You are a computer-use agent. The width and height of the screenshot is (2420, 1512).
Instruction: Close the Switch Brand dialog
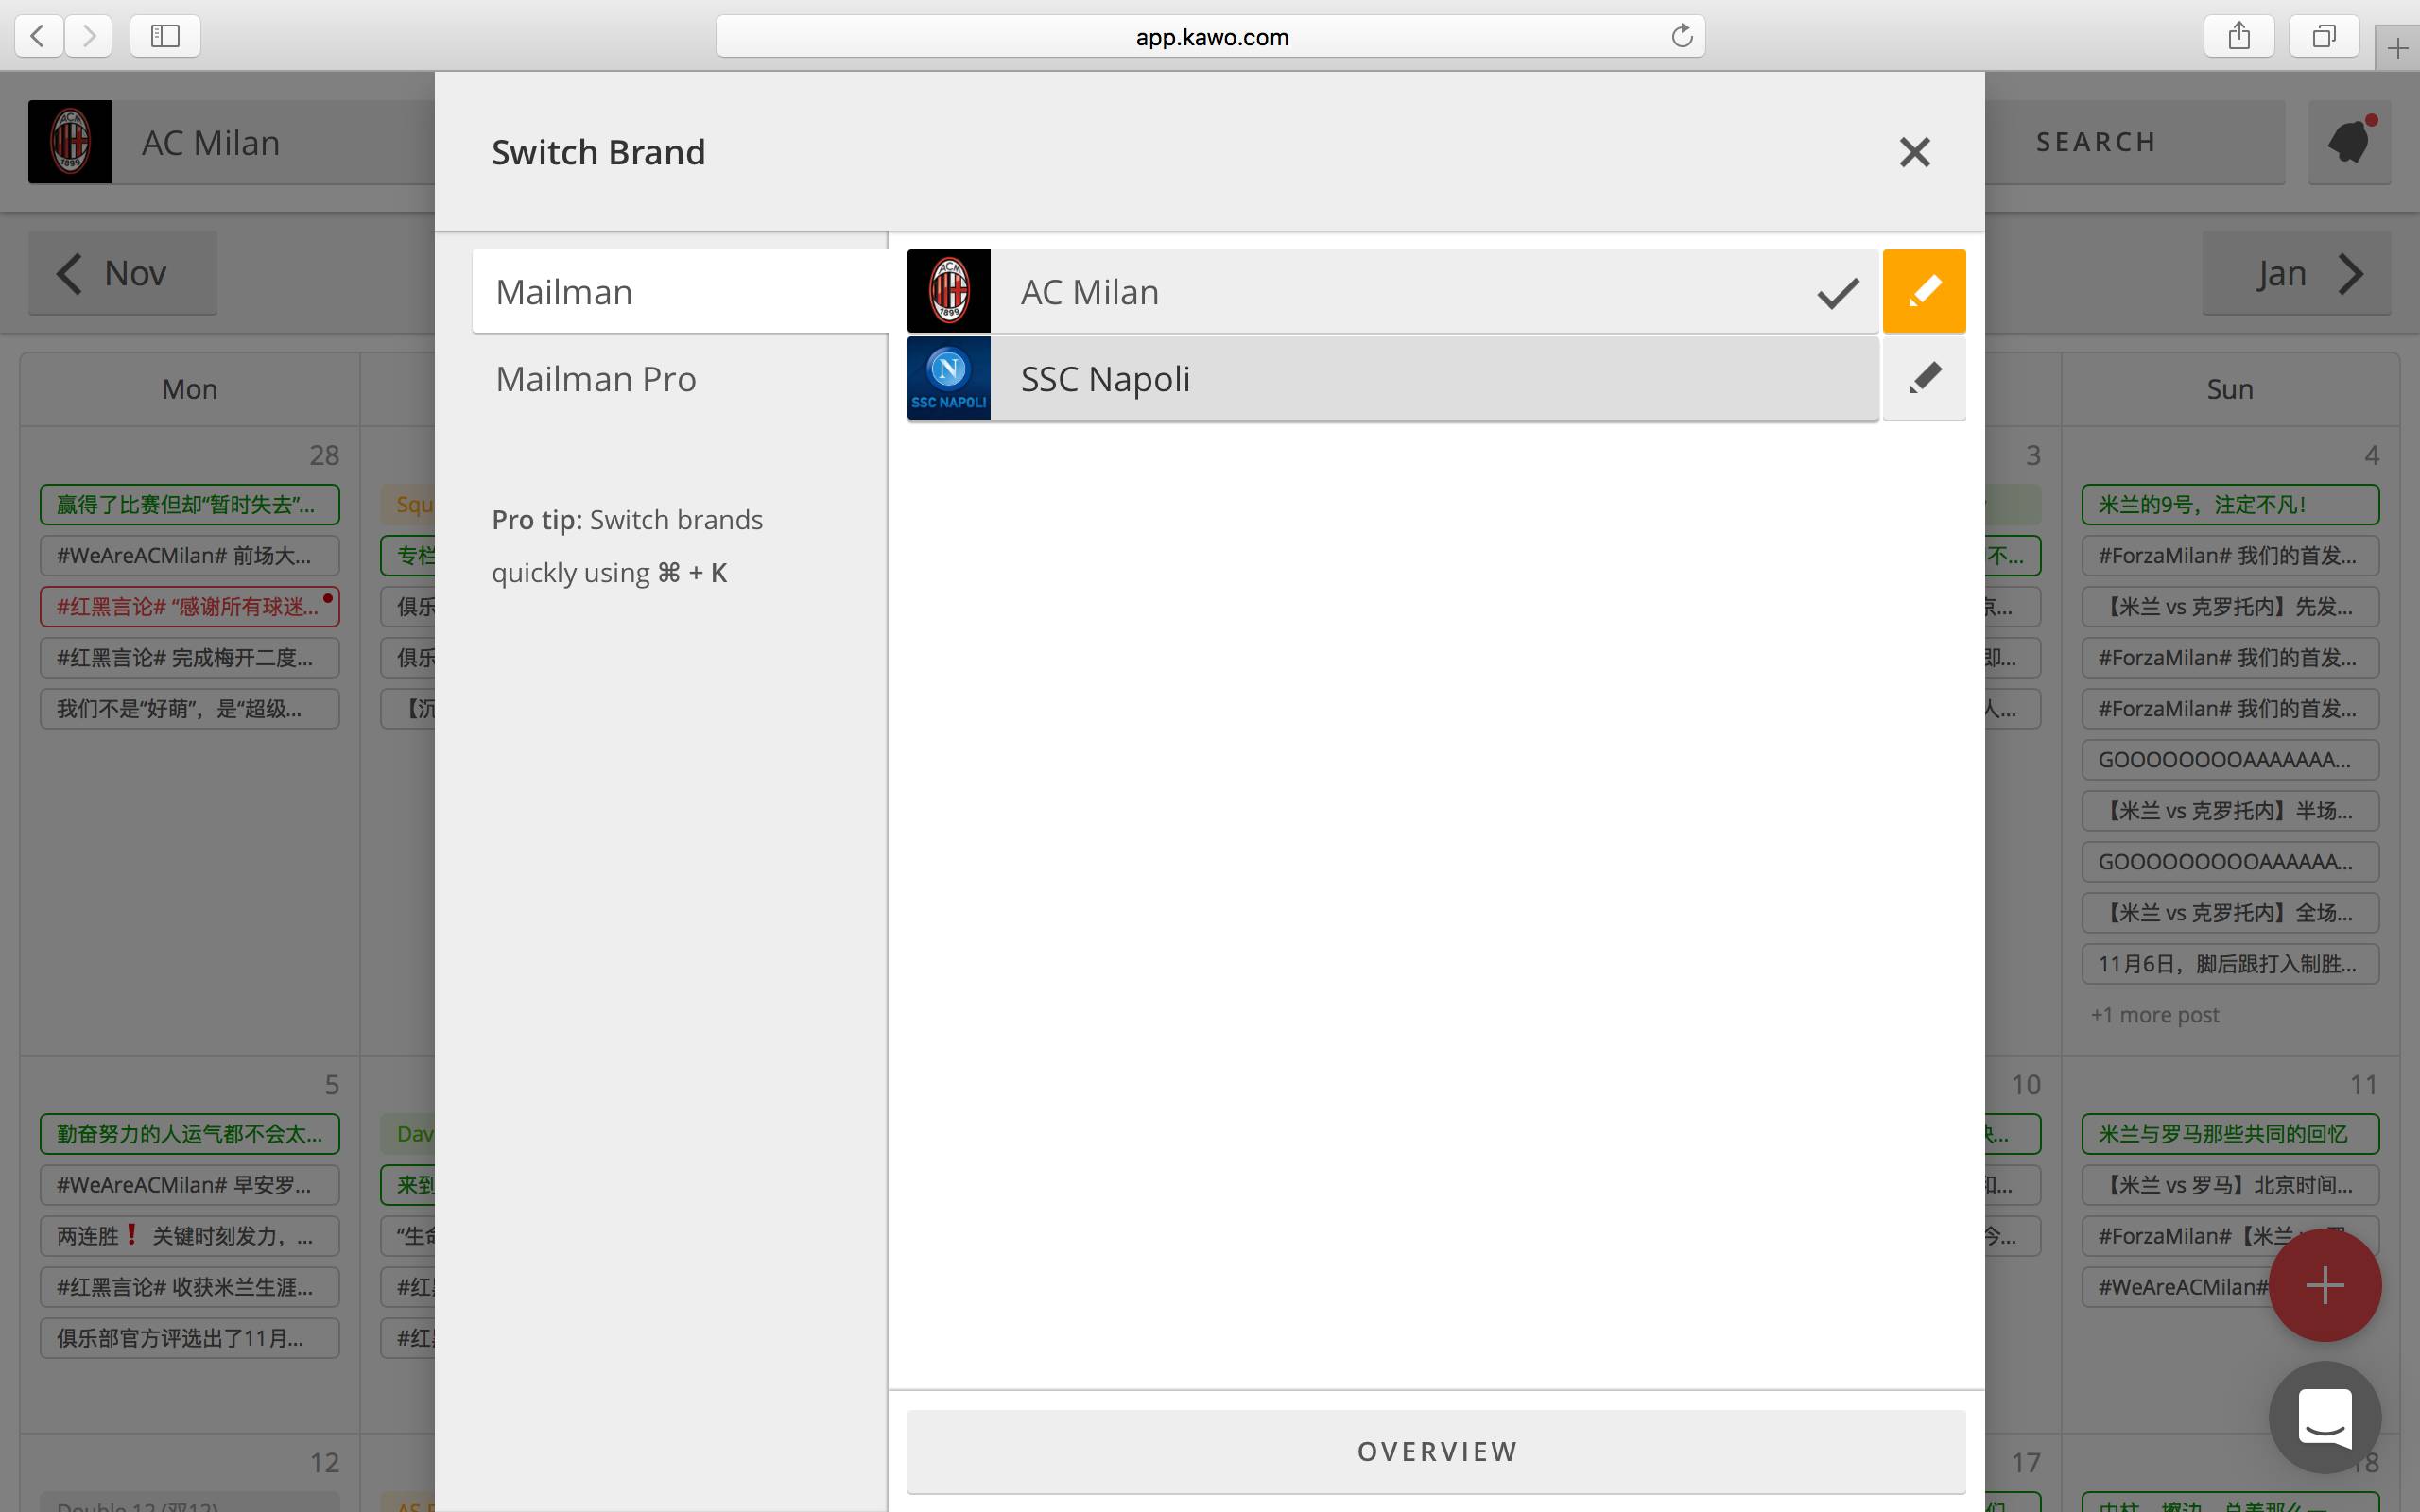click(1914, 152)
